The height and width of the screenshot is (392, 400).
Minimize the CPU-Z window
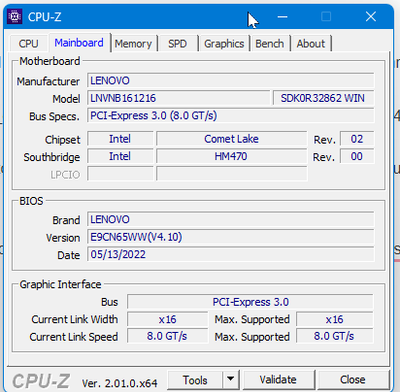282,16
